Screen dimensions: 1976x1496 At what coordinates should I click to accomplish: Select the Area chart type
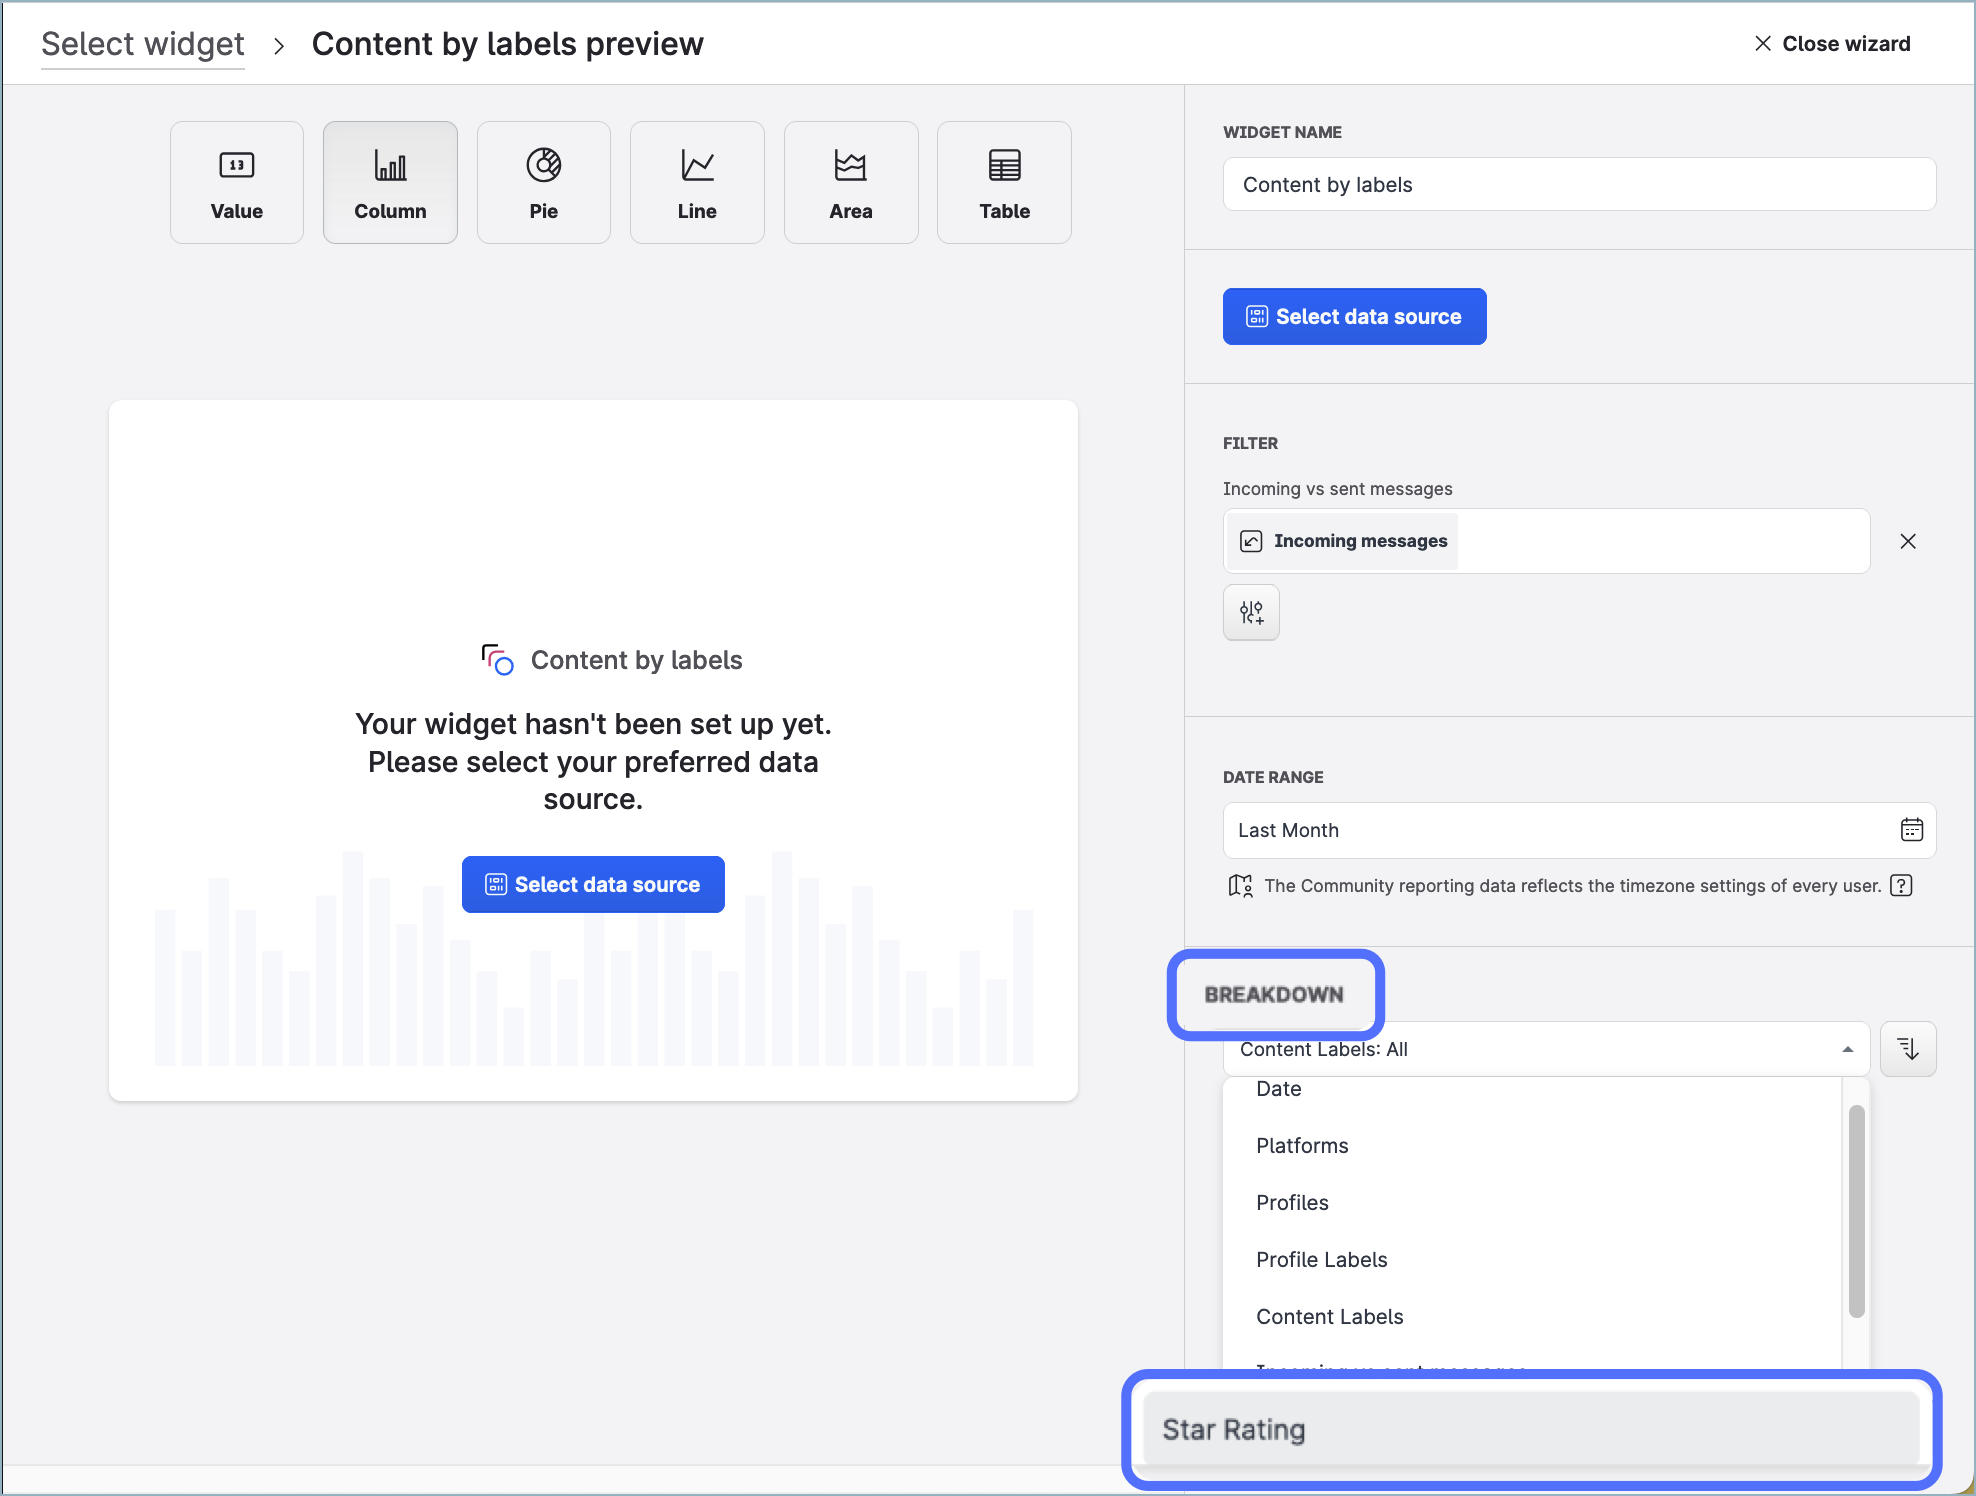[850, 183]
